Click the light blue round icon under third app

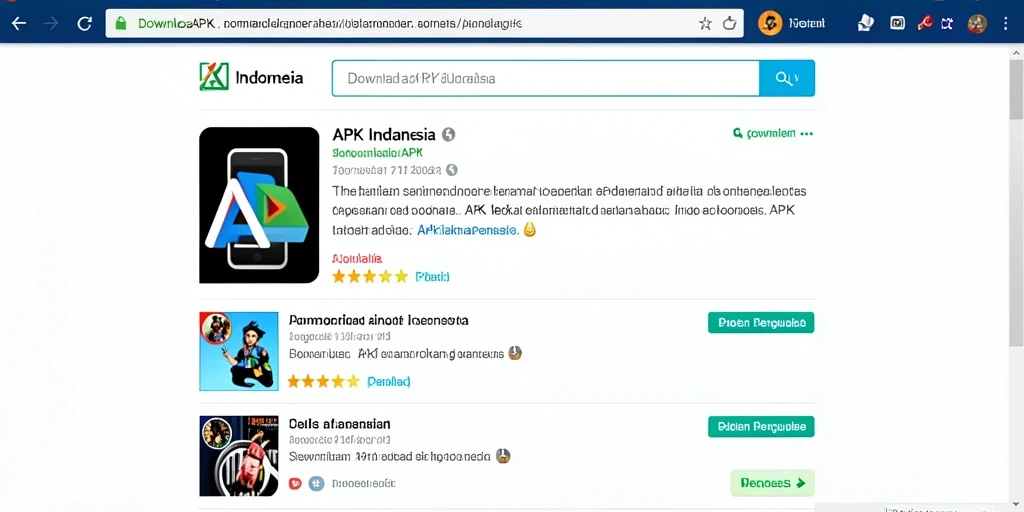tap(316, 484)
